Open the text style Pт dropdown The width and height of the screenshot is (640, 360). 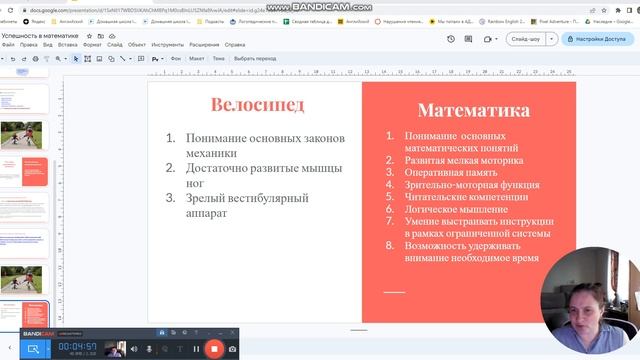[157, 59]
